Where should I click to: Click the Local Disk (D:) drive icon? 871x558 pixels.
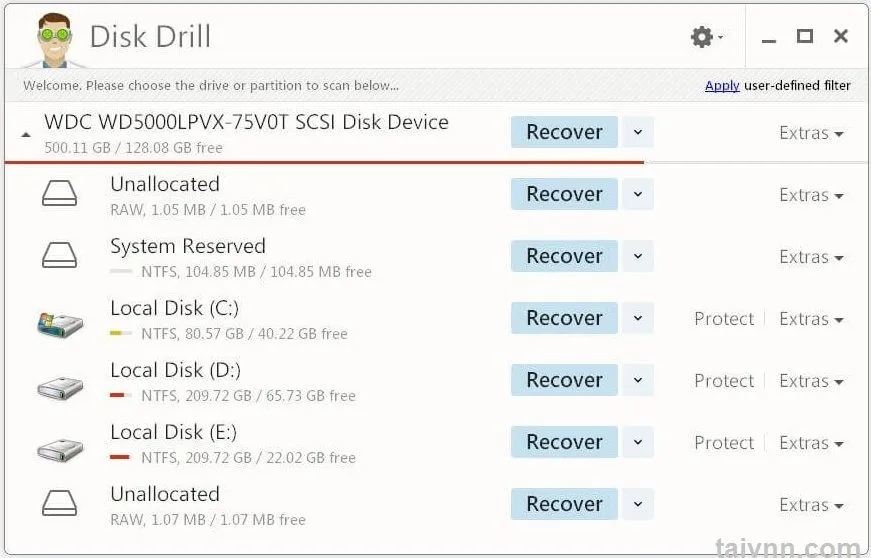coord(60,383)
